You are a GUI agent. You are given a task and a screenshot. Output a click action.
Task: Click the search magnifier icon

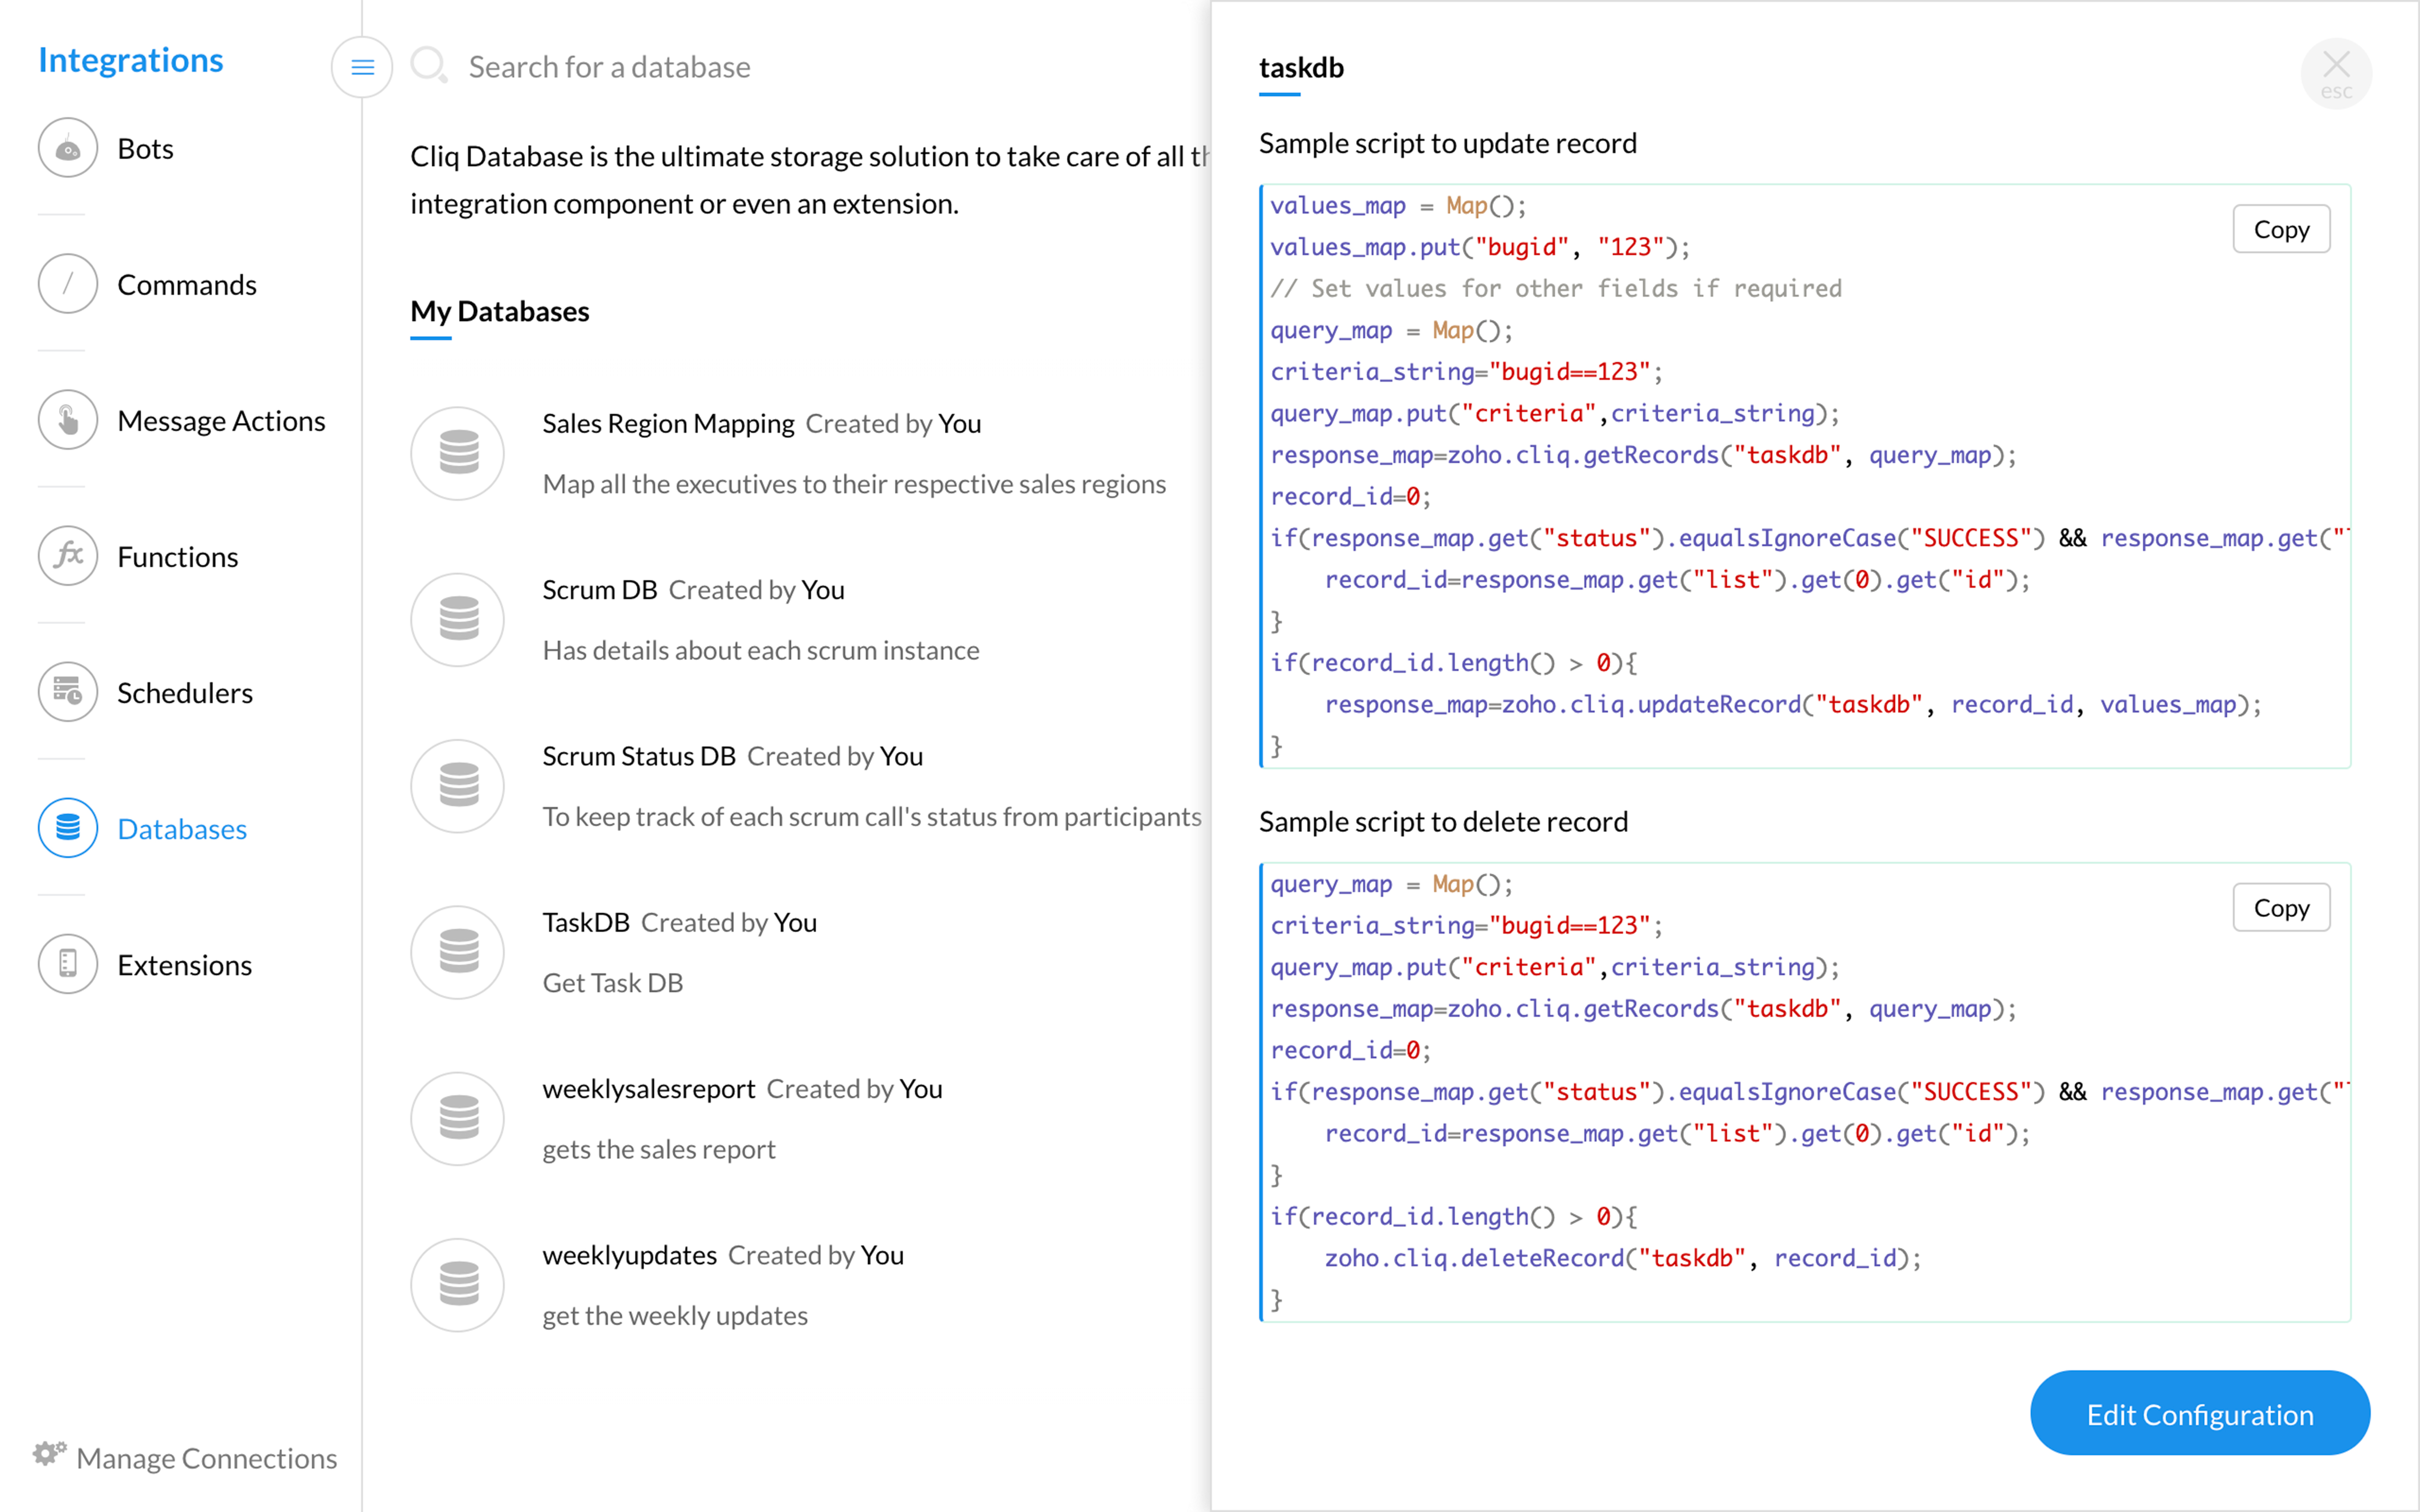429,66
